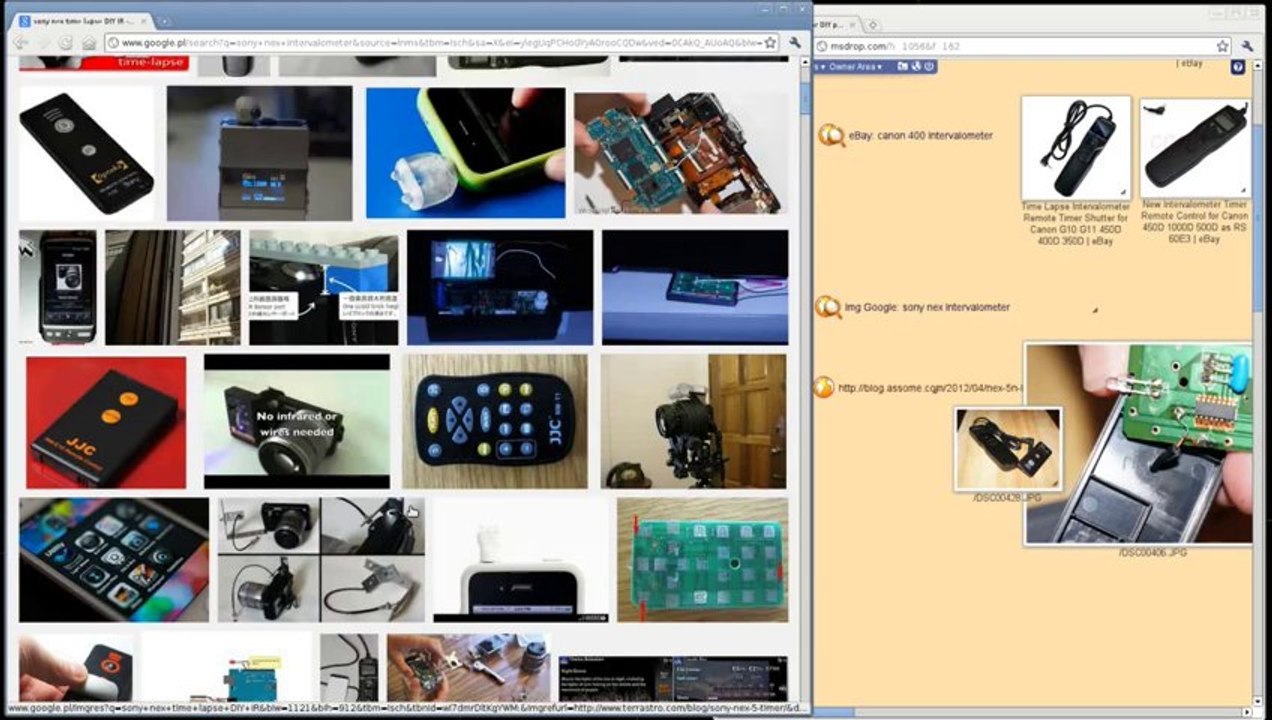Open green phone with IR dongle result
This screenshot has height=720, width=1272.
(465, 153)
